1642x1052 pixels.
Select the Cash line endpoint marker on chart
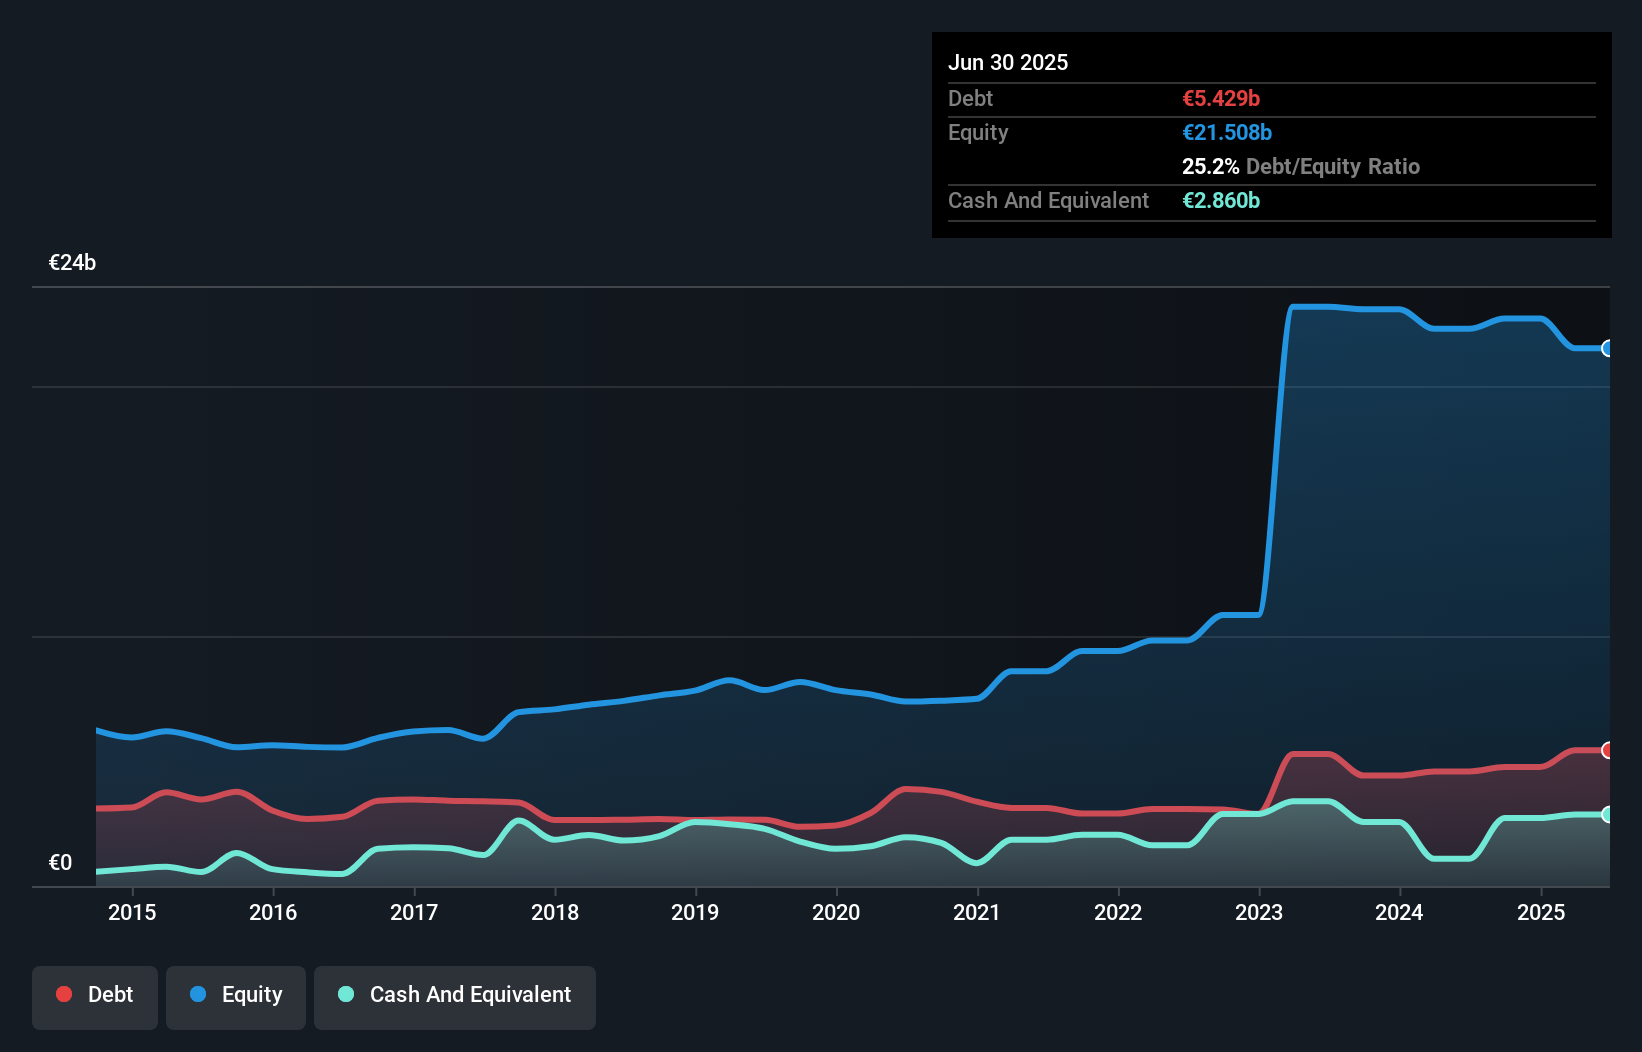pyautogui.click(x=1608, y=815)
